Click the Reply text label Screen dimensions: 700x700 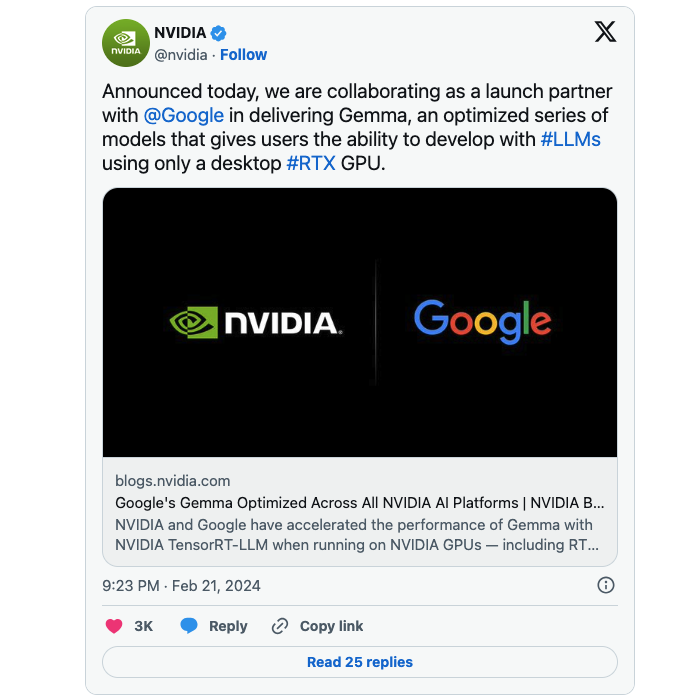click(228, 626)
